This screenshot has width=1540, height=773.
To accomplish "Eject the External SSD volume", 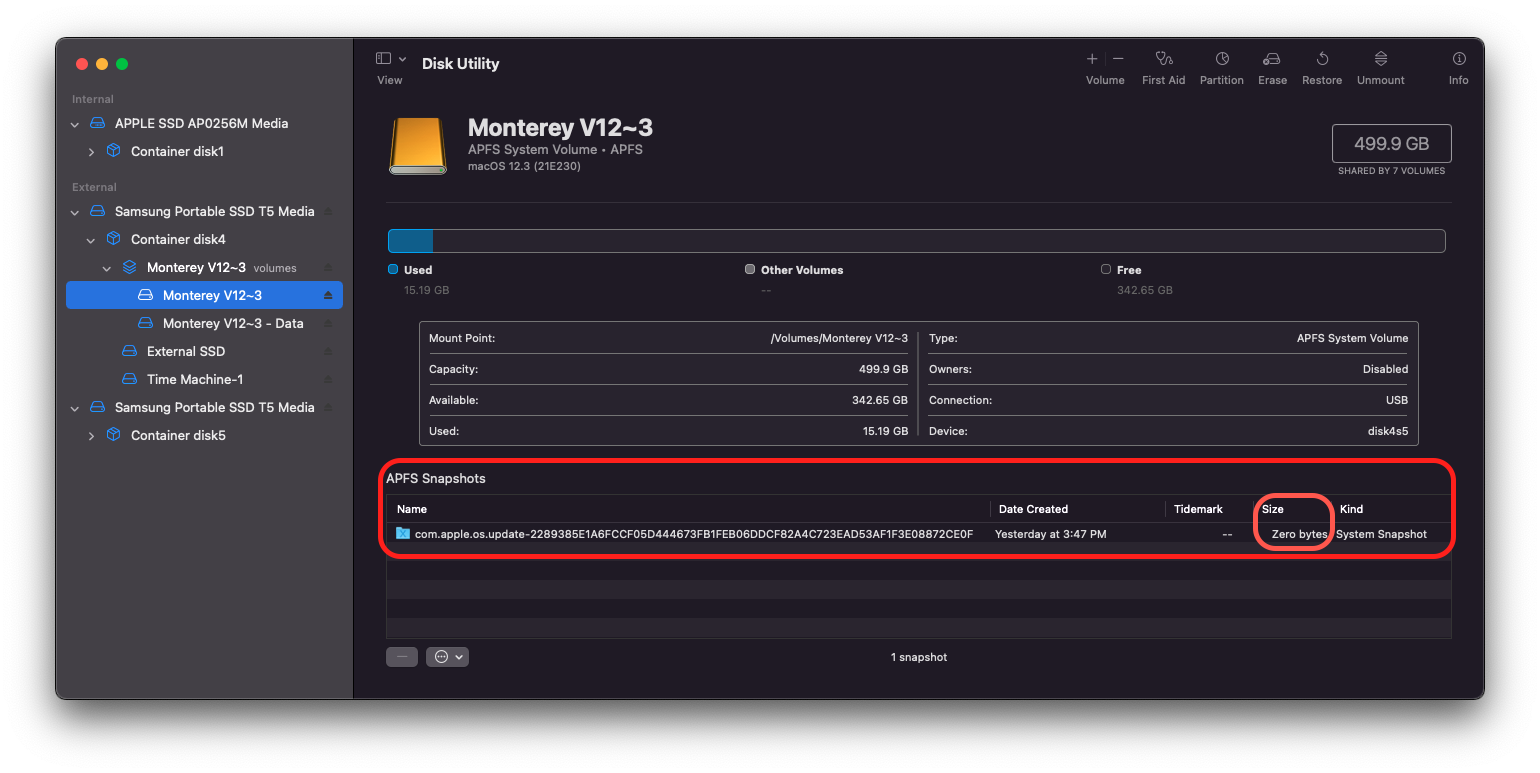I will click(328, 352).
